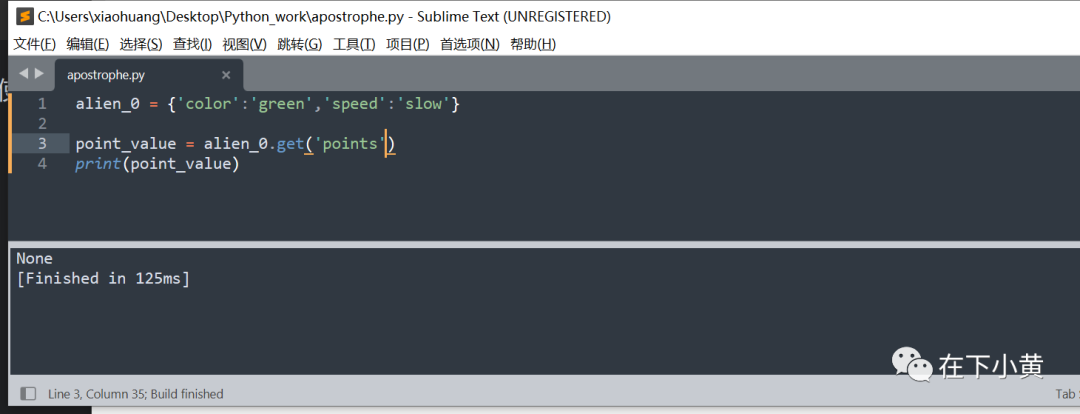
Task: Close the apostrophe.py tab
Action: (x=226, y=75)
